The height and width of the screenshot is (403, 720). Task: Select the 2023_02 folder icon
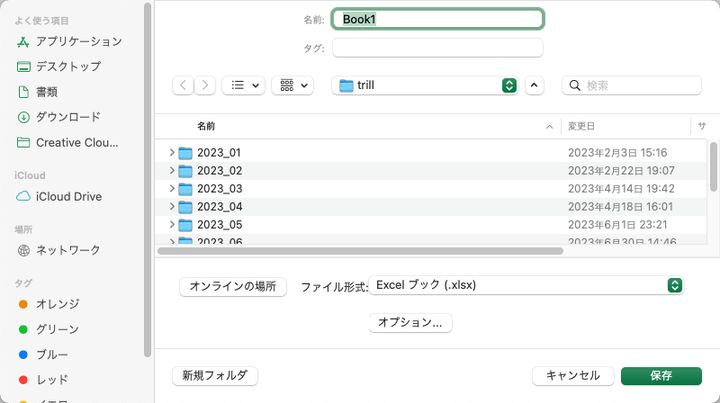[x=185, y=171]
